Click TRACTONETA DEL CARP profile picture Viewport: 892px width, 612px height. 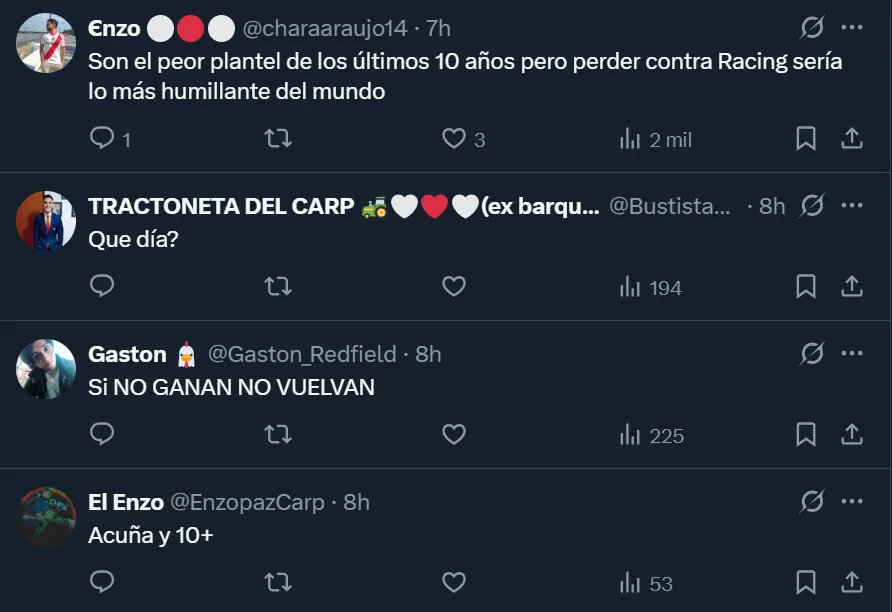46,221
